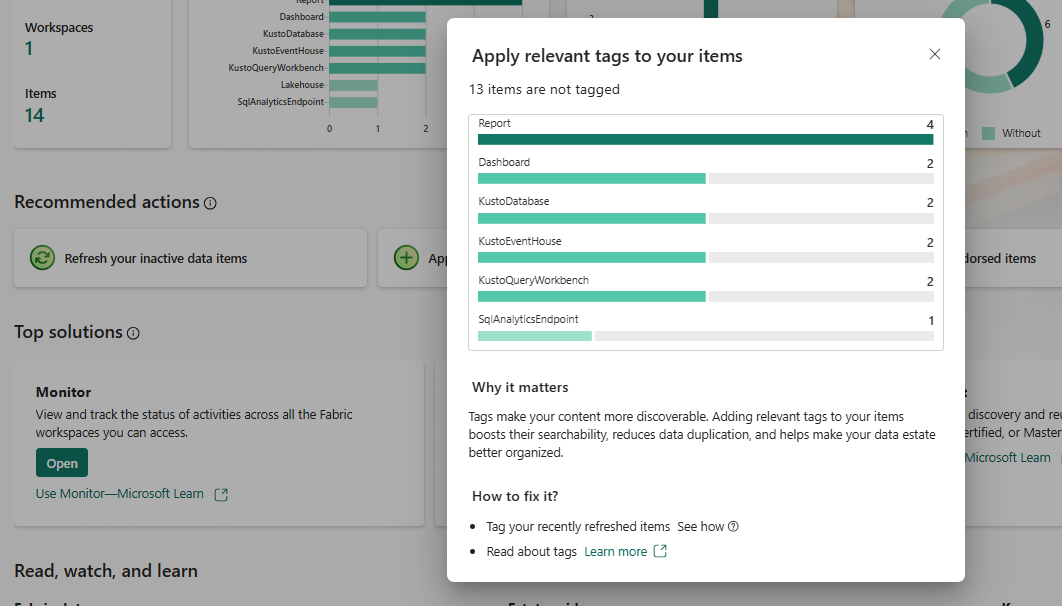
Task: Select the KustoQueryWorkbench bar in dialog
Action: 592,296
